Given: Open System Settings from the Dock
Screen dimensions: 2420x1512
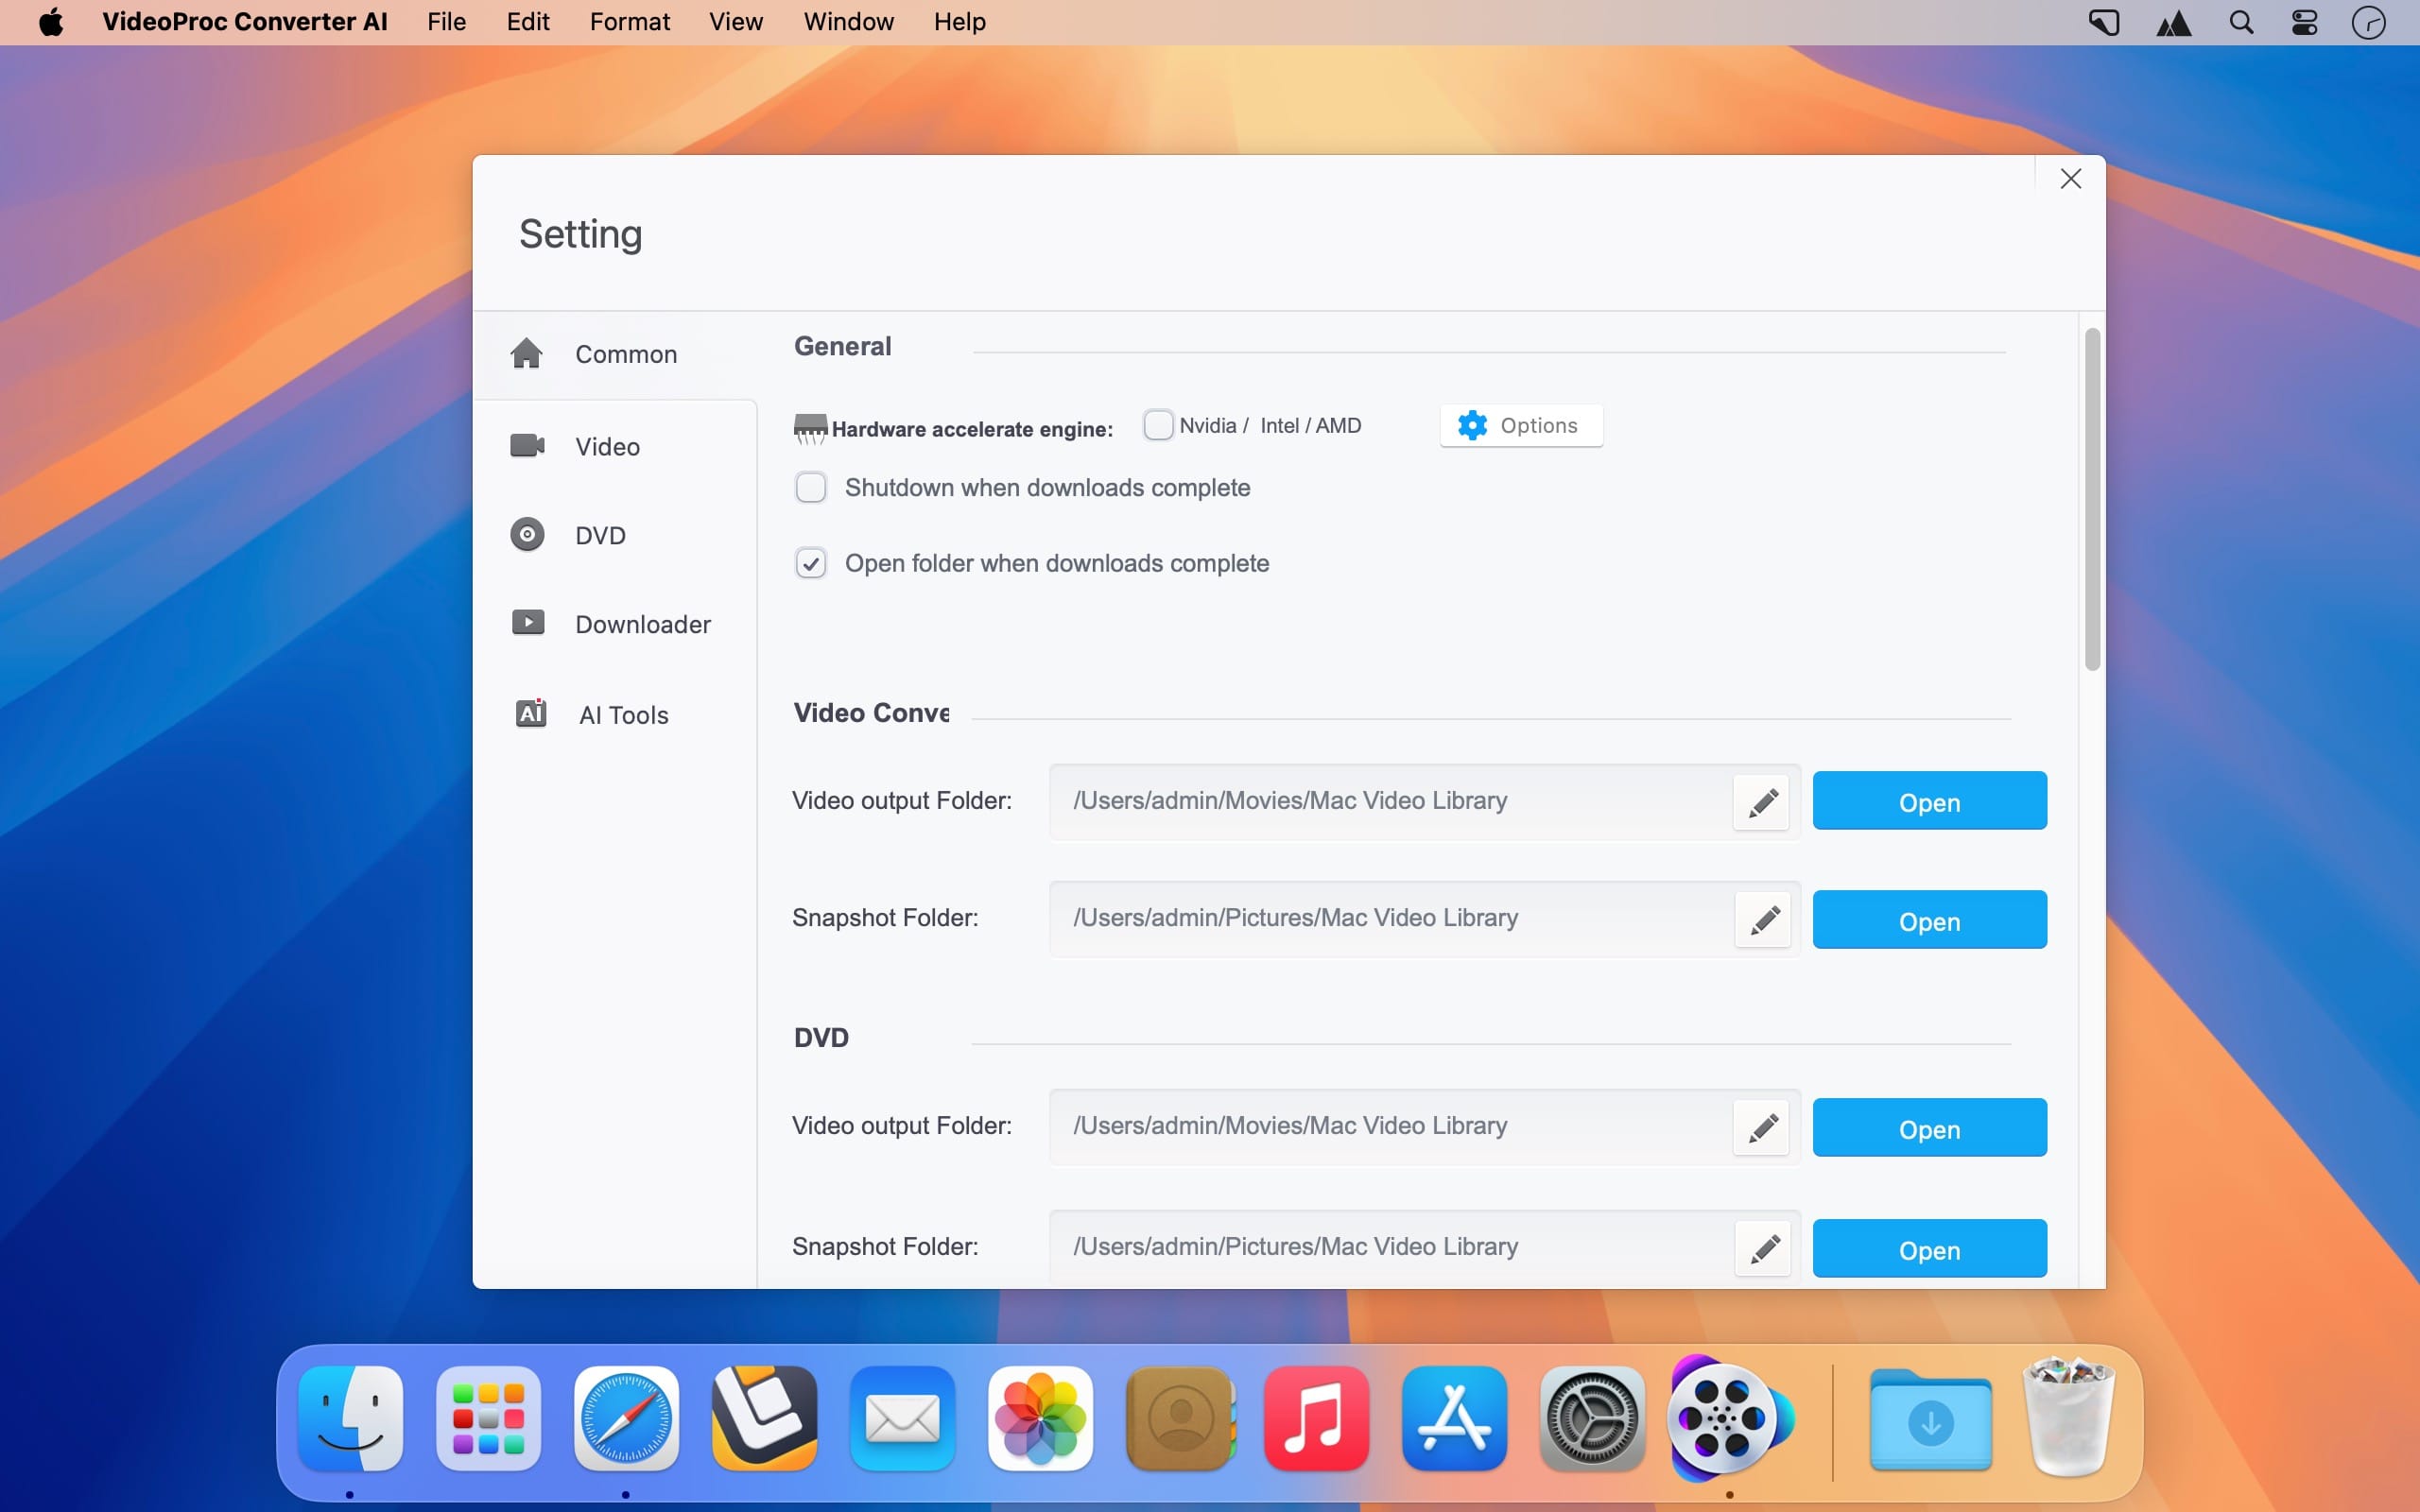Looking at the screenshot, I should coord(1592,1418).
